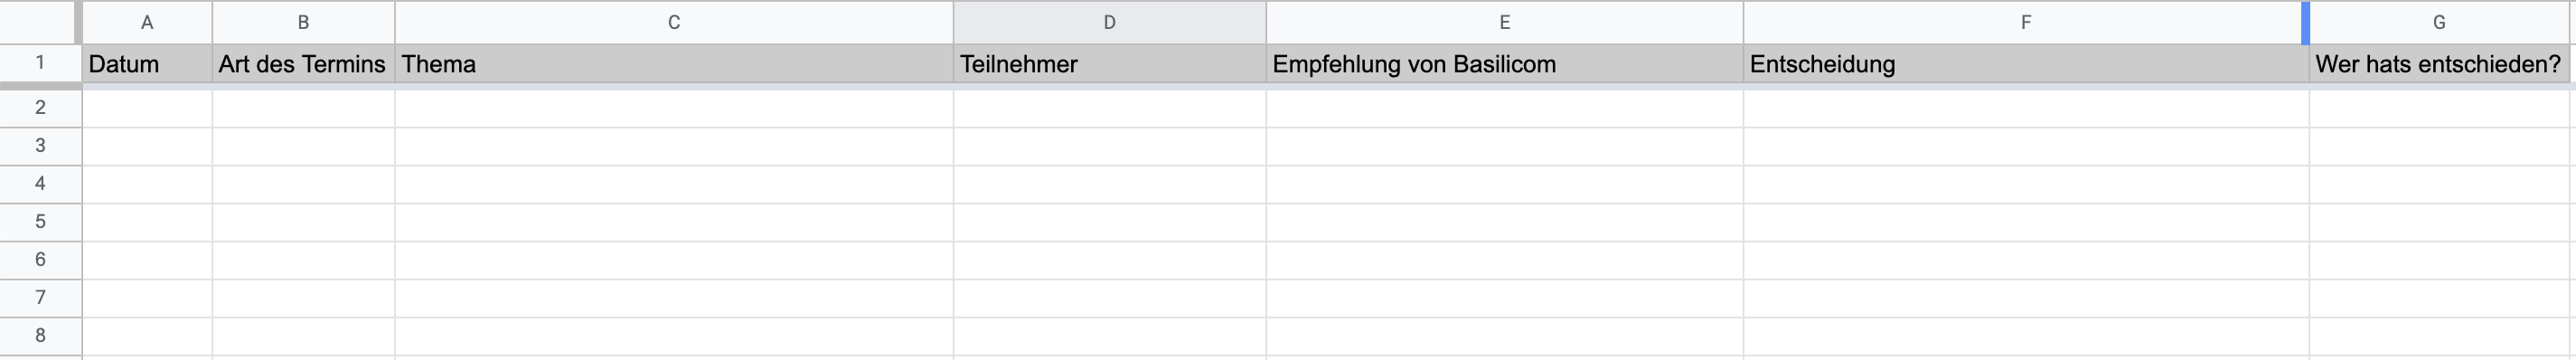The height and width of the screenshot is (360, 2576).
Task: Select column G header
Action: pos(2439,22)
